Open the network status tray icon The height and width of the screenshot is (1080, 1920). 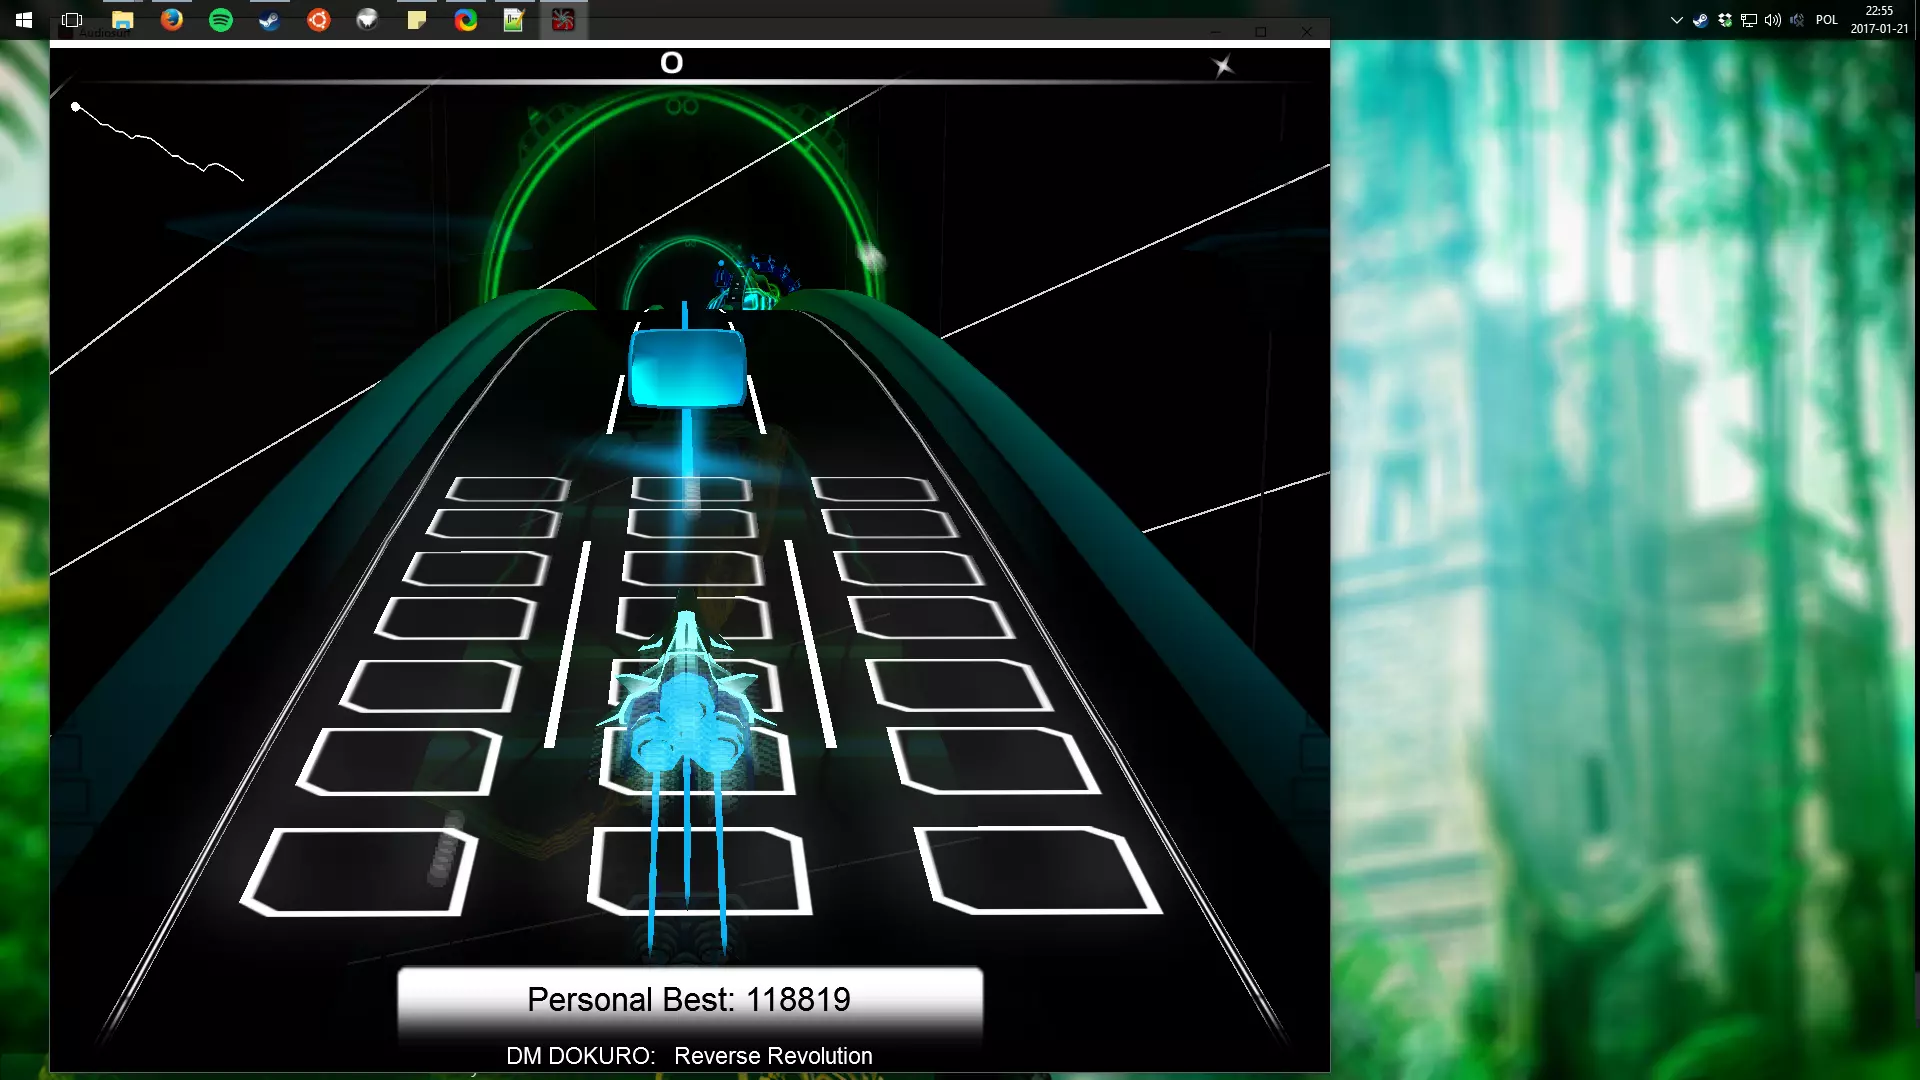(1749, 20)
